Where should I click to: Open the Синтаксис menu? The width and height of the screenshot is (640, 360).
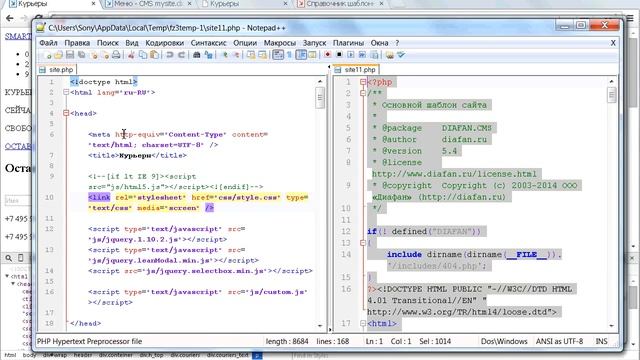(x=209, y=43)
